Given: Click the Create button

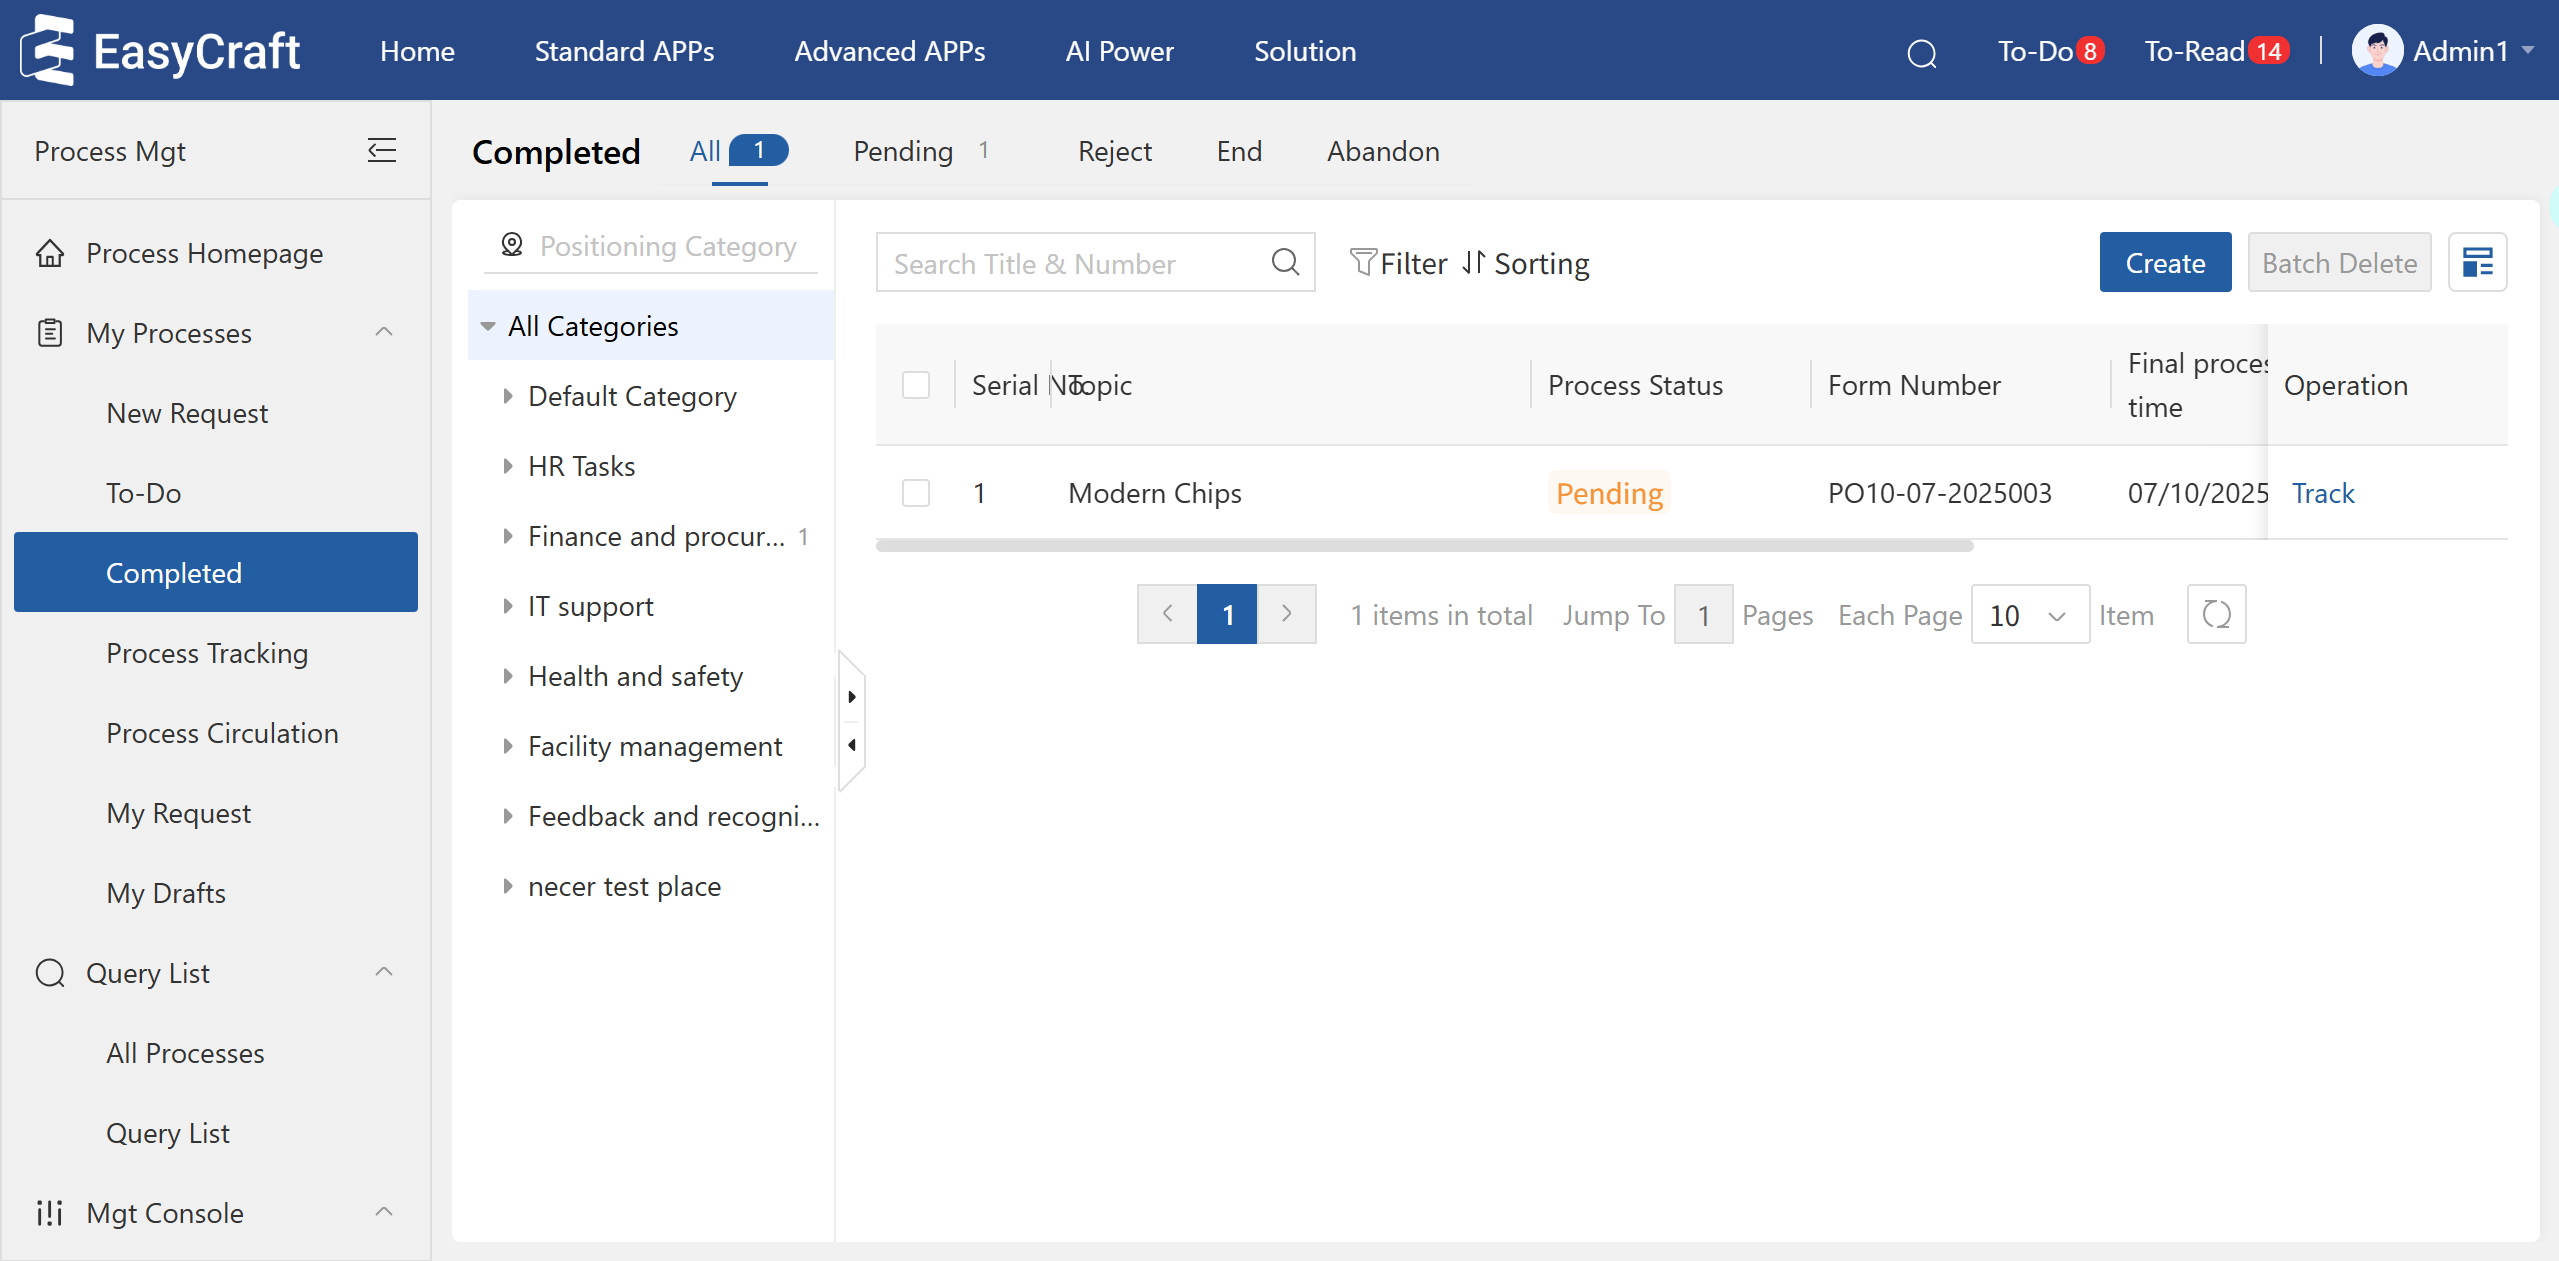Looking at the screenshot, I should [x=2164, y=263].
